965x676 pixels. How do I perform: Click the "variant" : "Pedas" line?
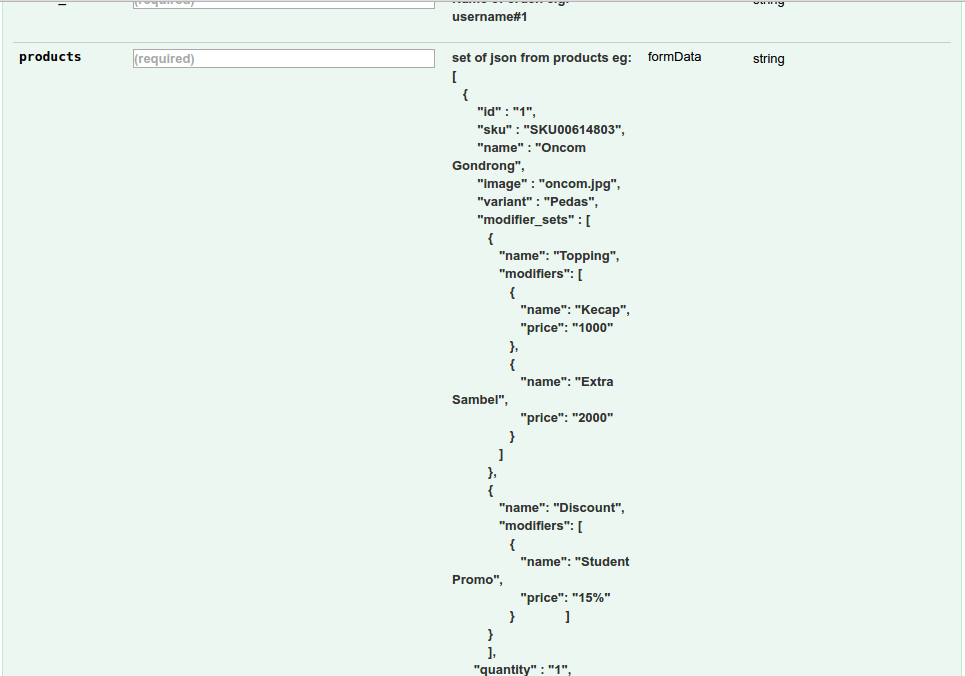pyautogui.click(x=537, y=202)
